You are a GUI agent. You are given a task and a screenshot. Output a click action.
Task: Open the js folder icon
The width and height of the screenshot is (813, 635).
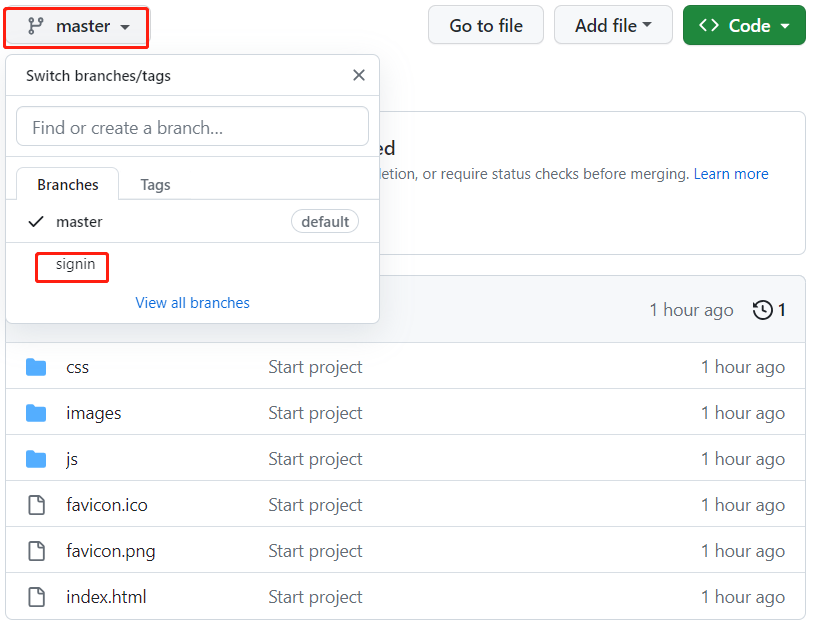(36, 459)
